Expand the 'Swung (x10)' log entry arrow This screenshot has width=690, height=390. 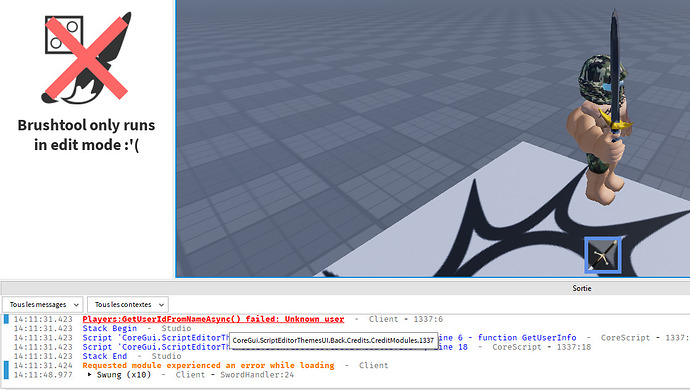pos(89,375)
